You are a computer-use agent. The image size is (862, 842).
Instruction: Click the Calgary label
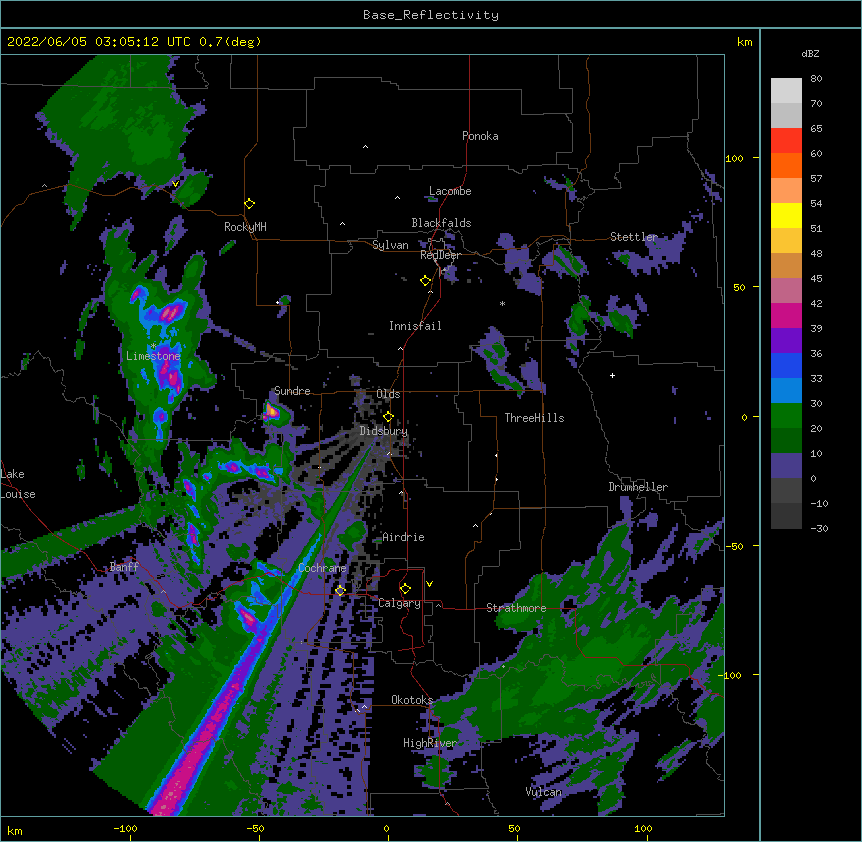[x=400, y=603]
